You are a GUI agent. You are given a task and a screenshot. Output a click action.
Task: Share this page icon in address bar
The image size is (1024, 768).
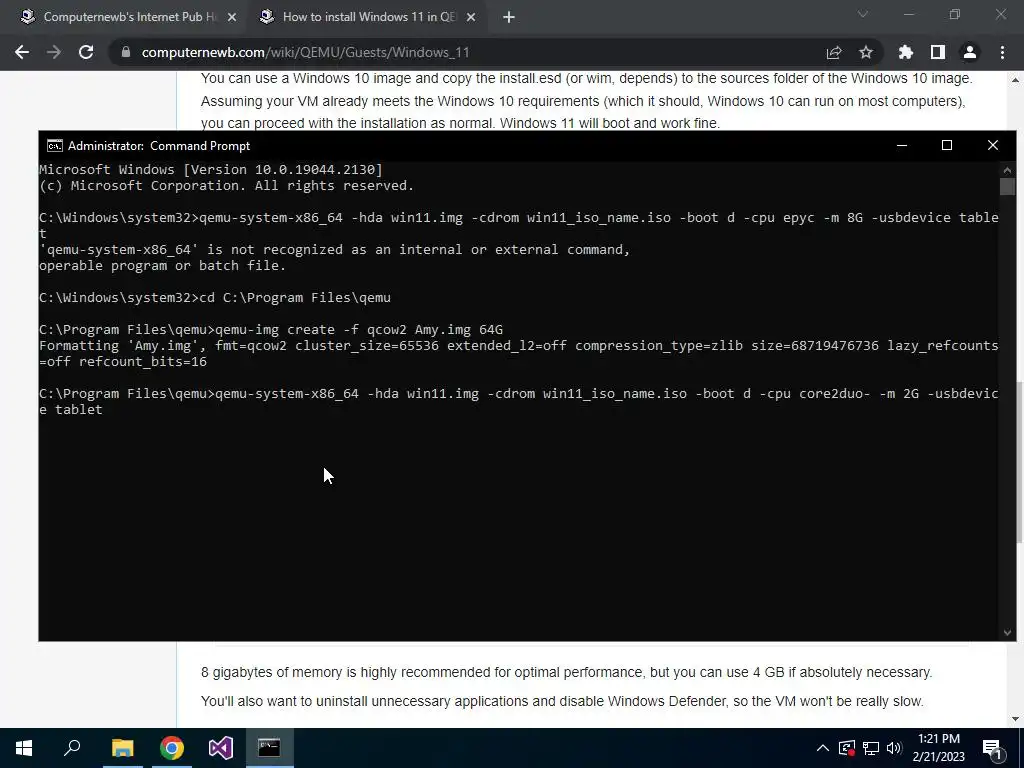(834, 52)
